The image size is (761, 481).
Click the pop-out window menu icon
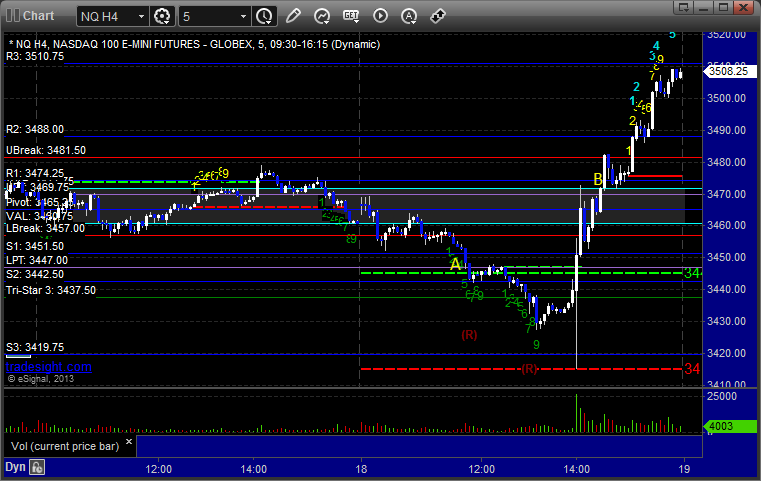click(x=684, y=7)
